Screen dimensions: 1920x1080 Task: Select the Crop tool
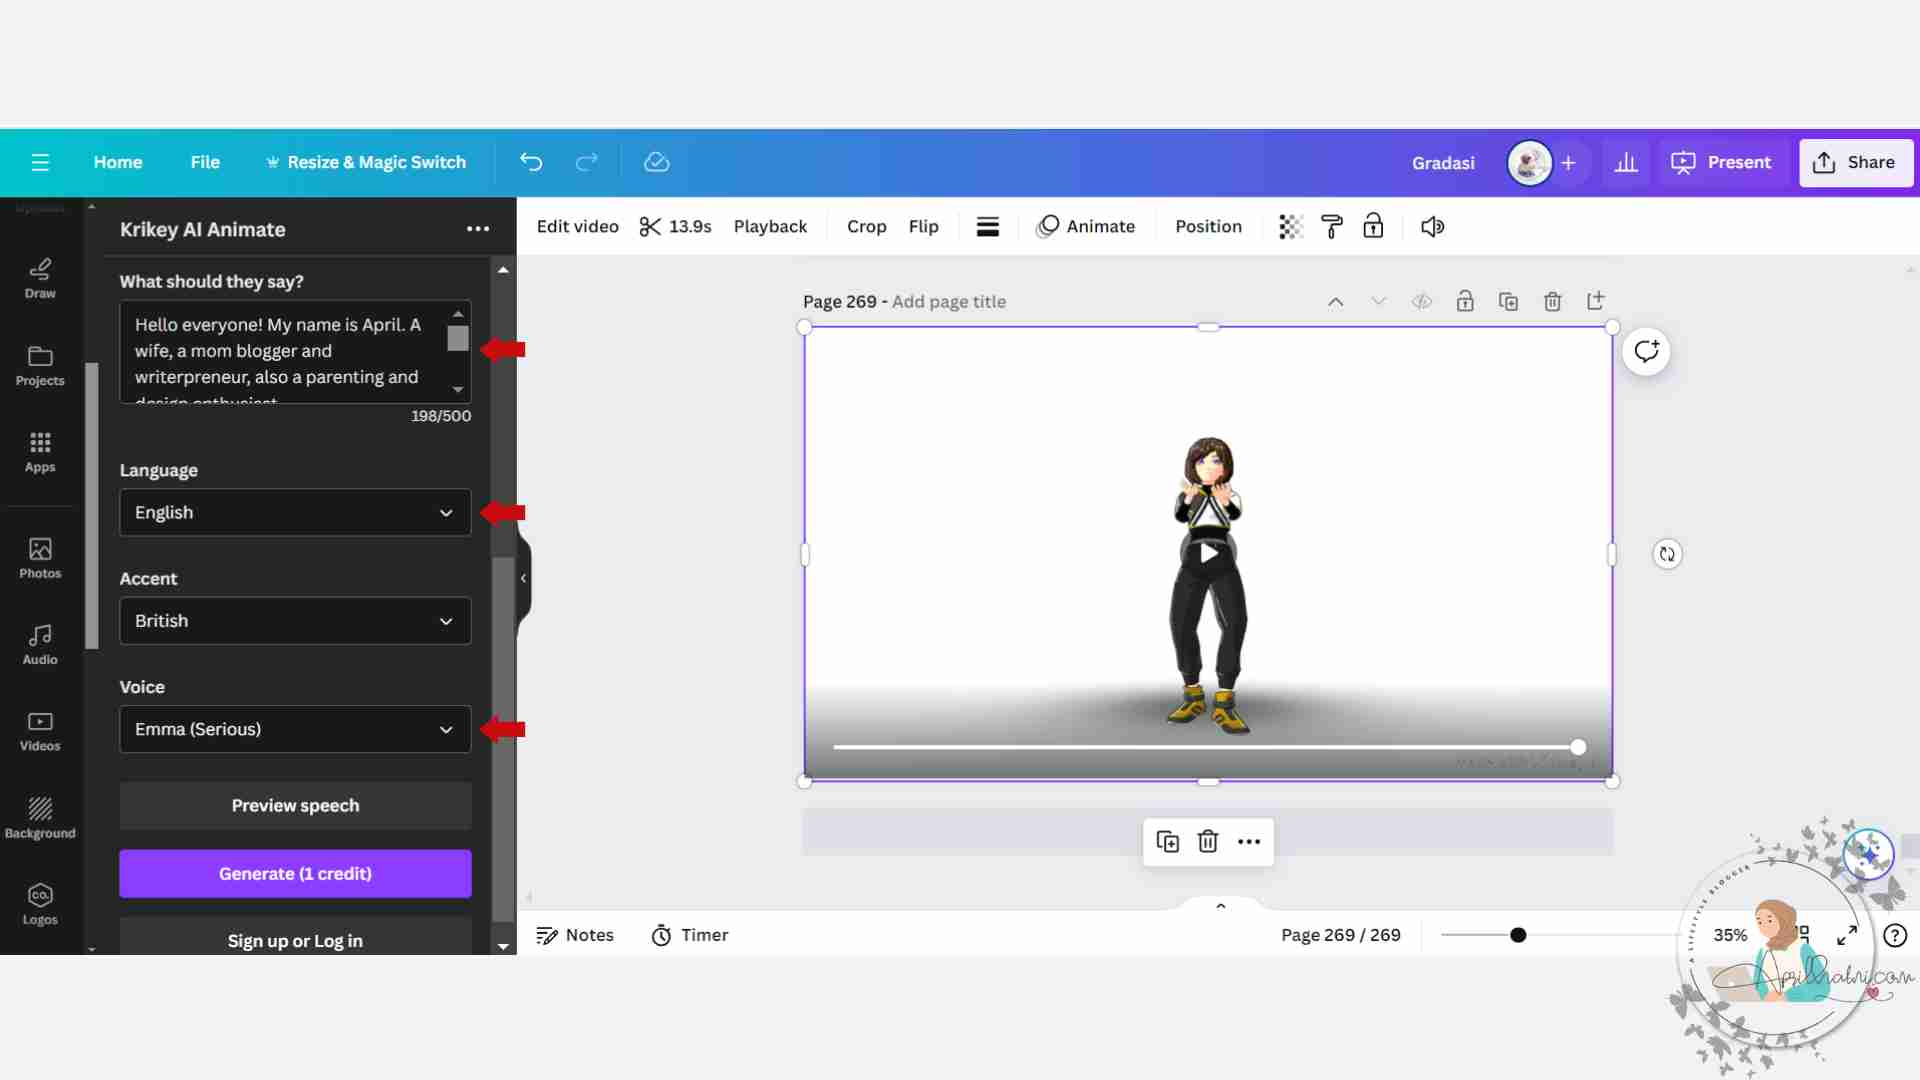click(x=866, y=226)
